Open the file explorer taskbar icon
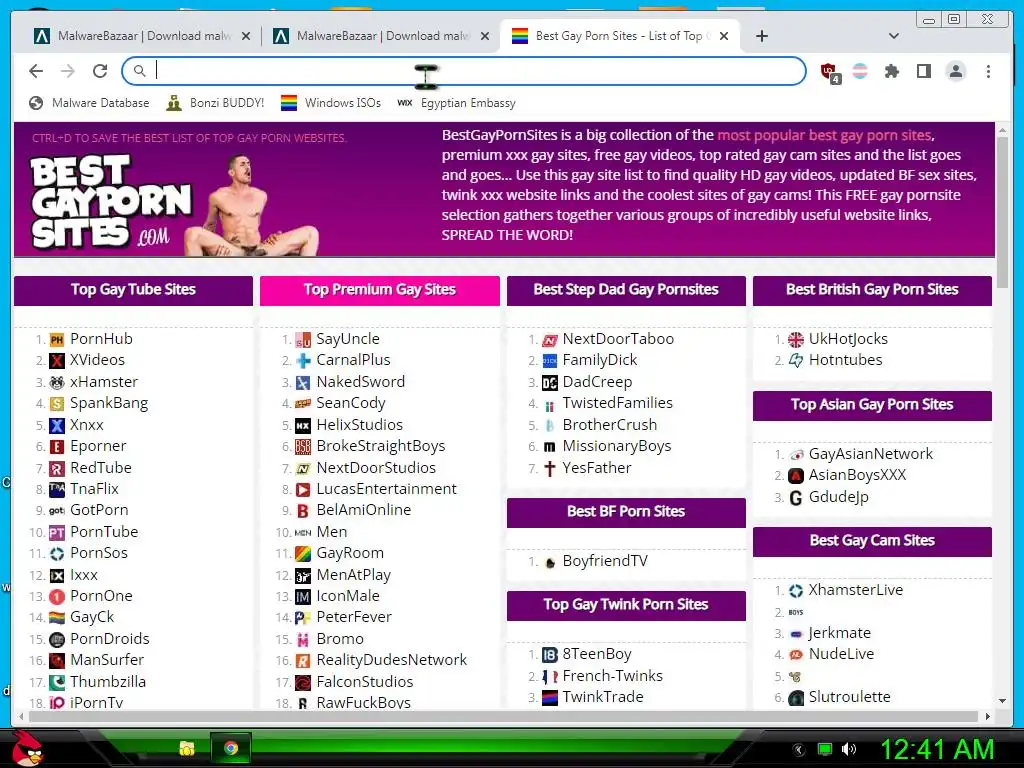The width and height of the screenshot is (1024, 768). pos(187,748)
